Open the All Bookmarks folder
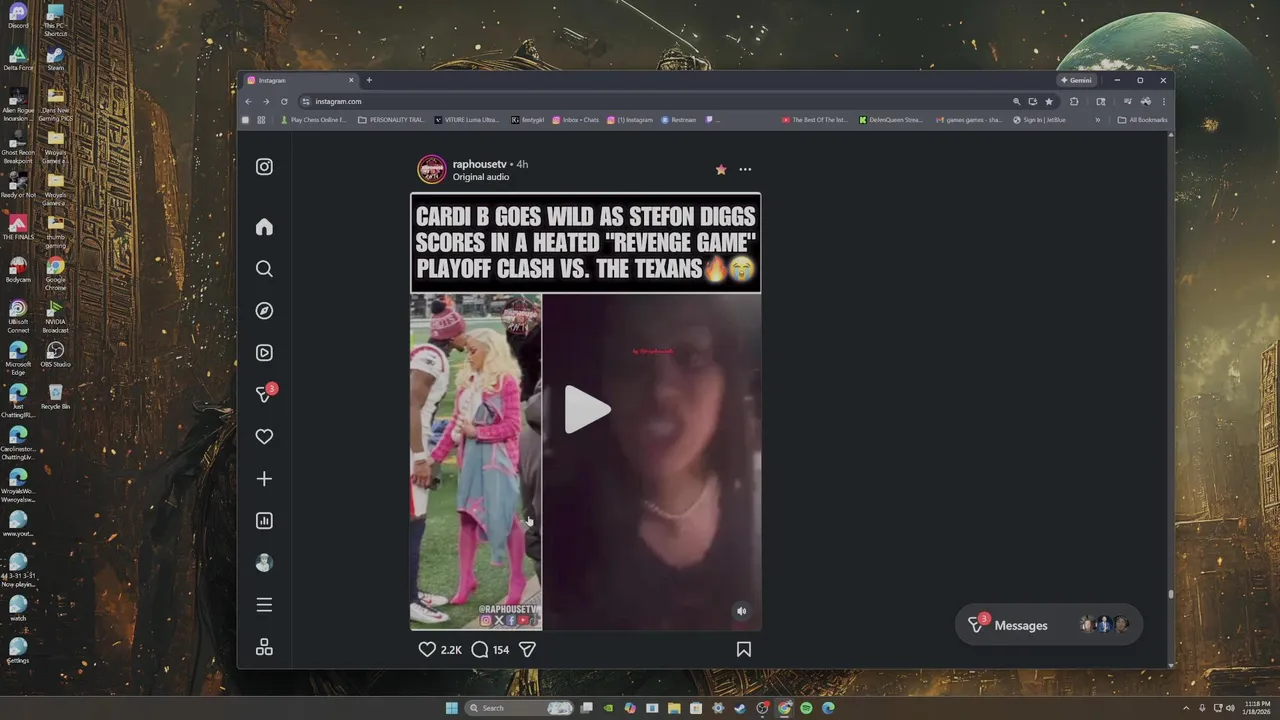Image resolution: width=1280 pixels, height=720 pixels. [x=1143, y=120]
